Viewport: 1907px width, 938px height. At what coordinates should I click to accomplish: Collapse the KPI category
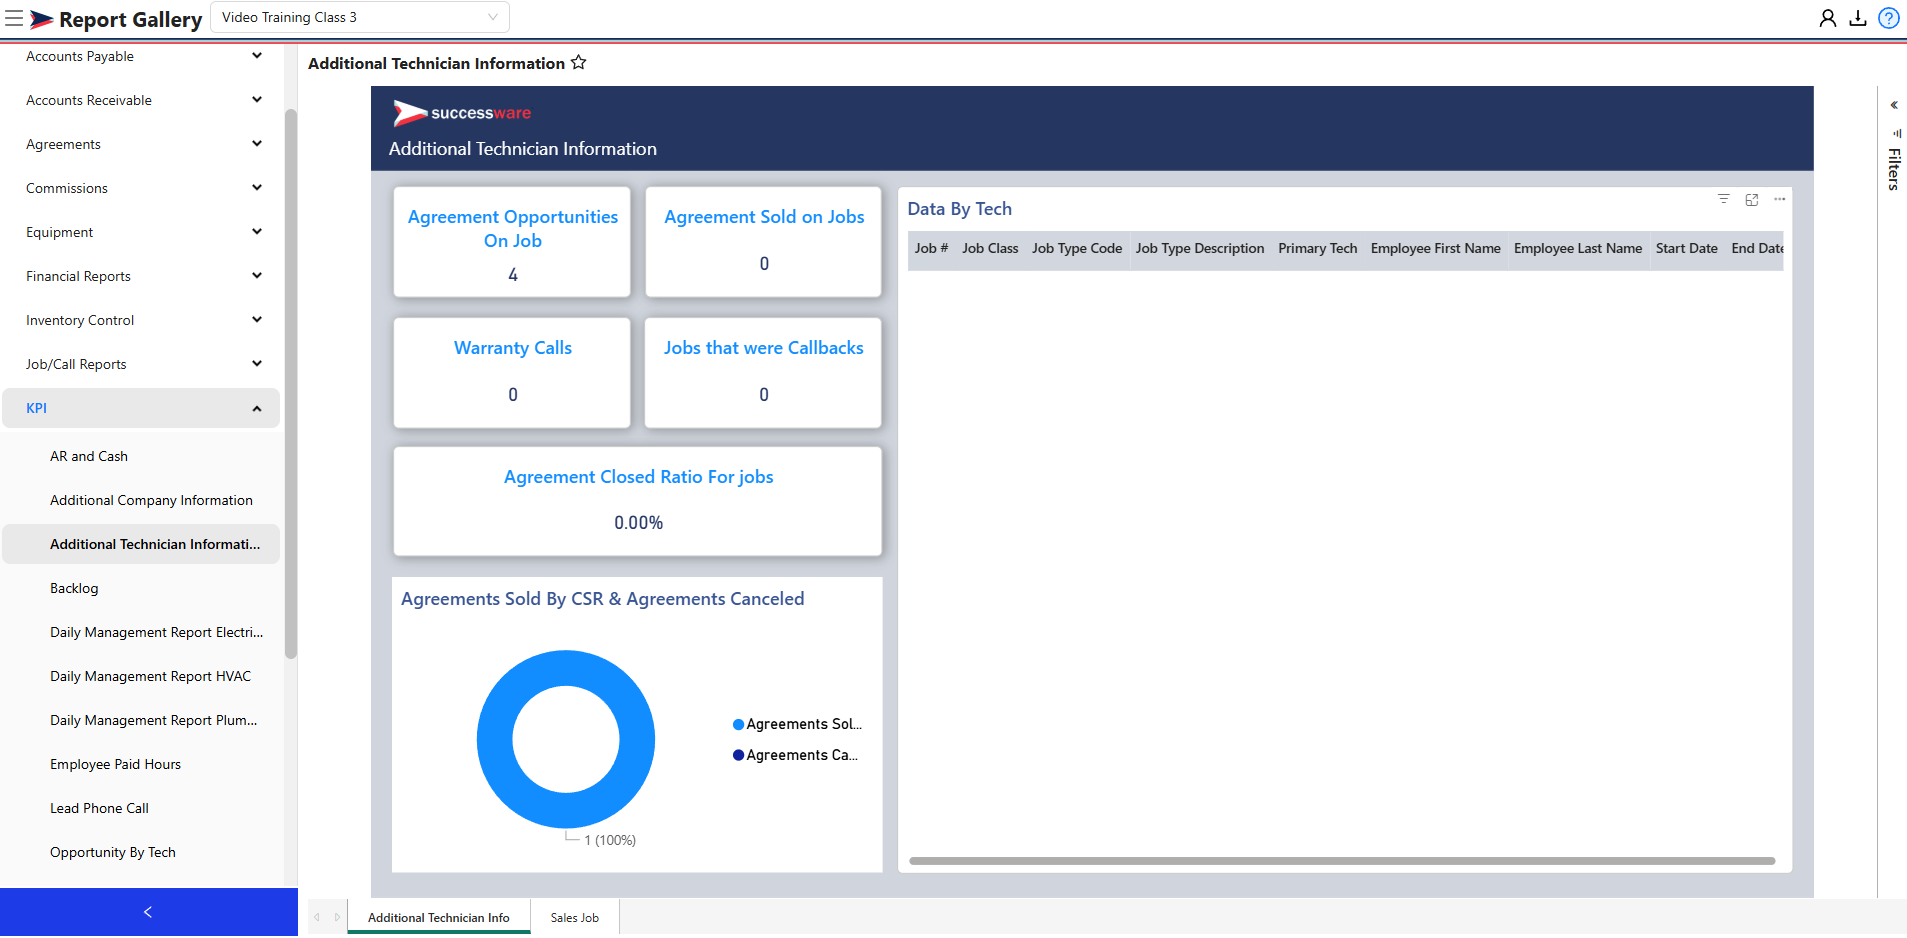click(x=141, y=408)
